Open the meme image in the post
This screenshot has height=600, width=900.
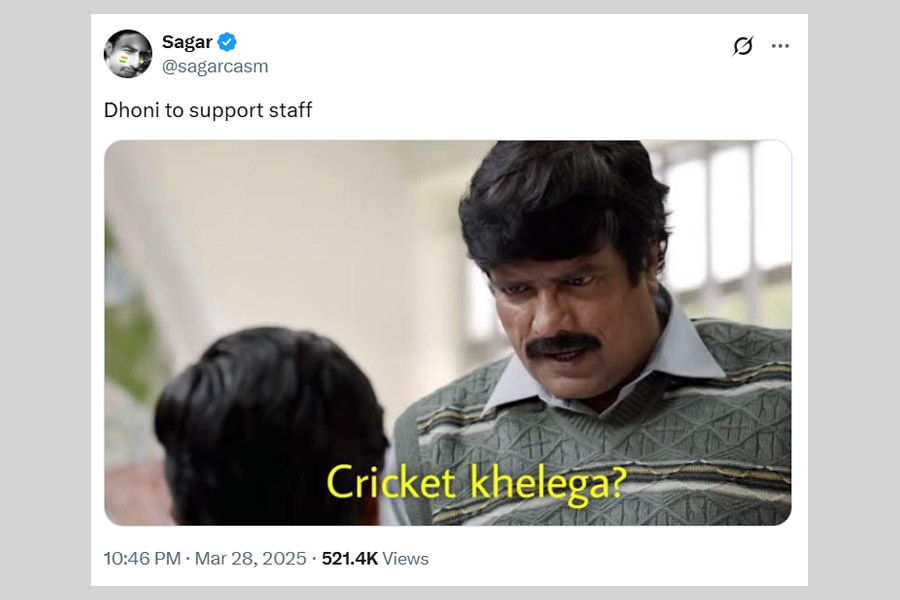447,332
